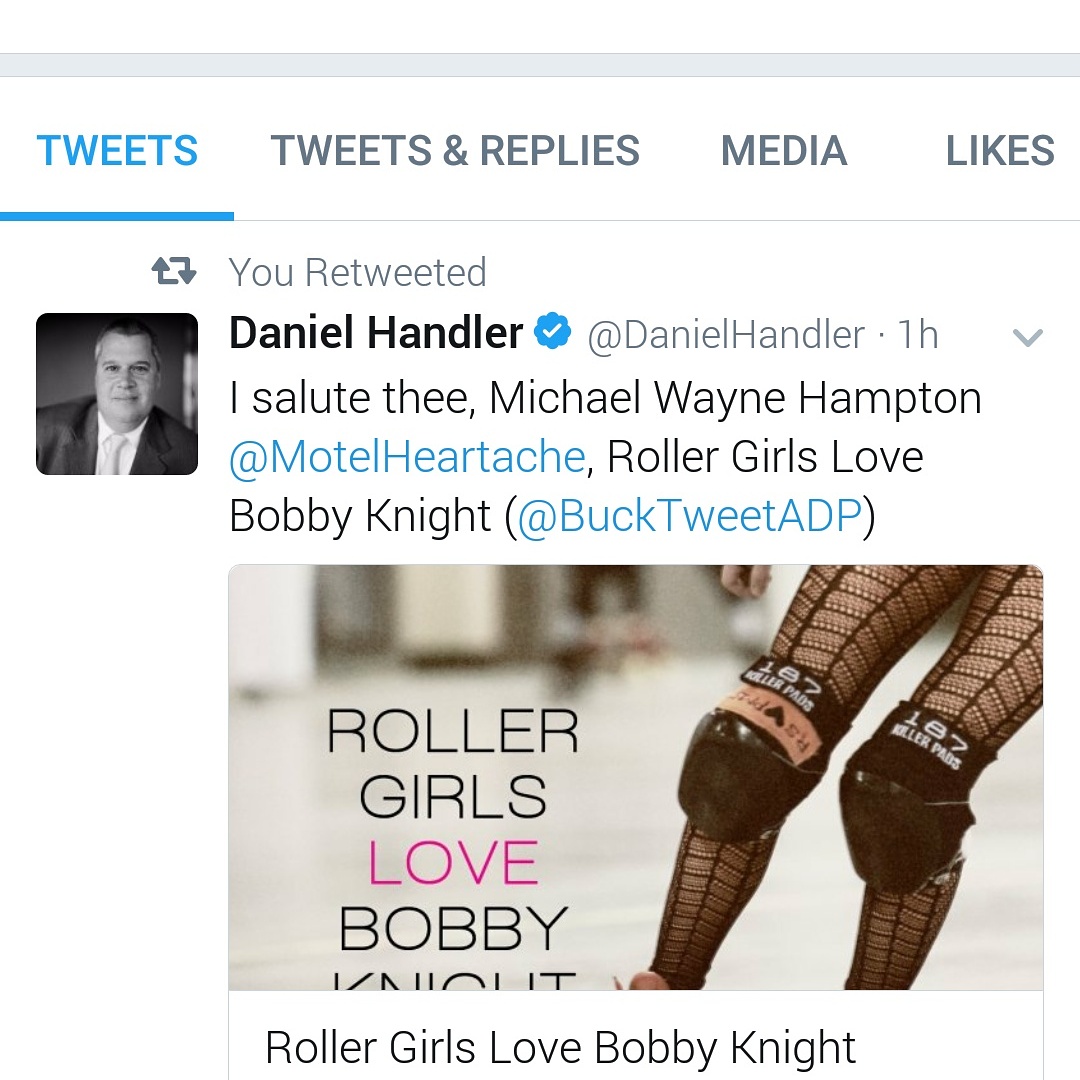1080x1080 pixels.
Task: Tap the pink LOVE word on cover
Action: click(453, 863)
